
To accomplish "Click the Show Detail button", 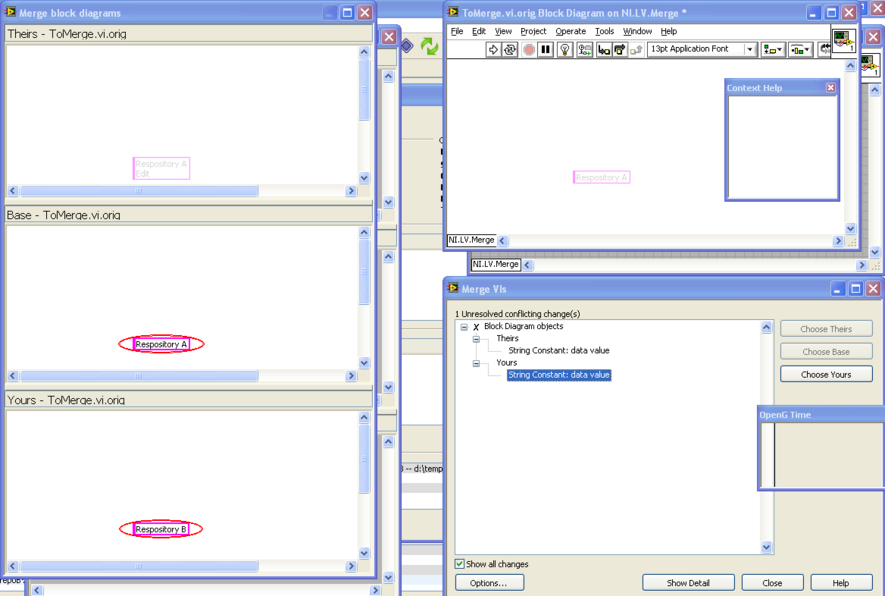I will tap(688, 582).
